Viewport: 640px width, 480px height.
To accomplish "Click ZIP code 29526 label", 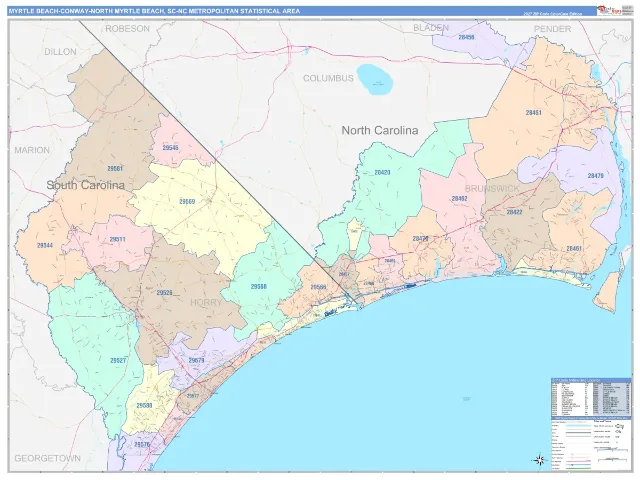I will (164, 293).
